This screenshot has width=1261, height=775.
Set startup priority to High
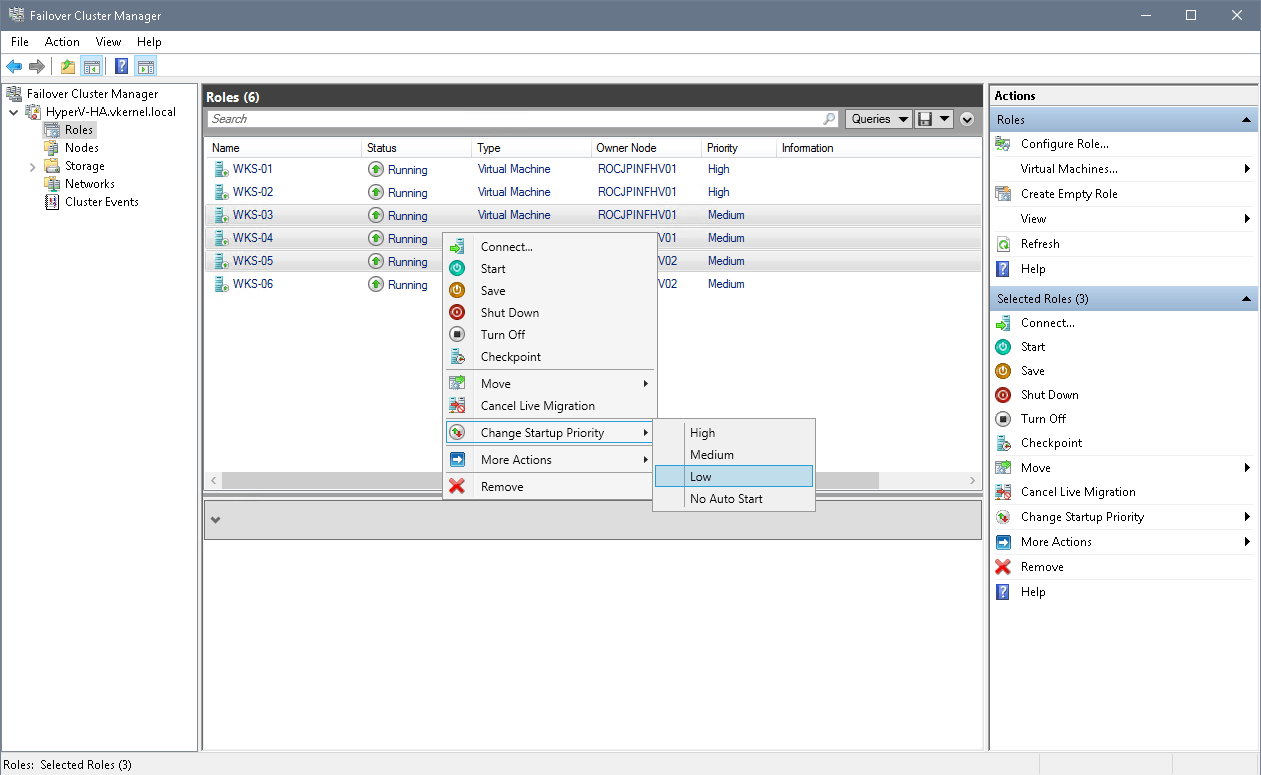point(734,433)
